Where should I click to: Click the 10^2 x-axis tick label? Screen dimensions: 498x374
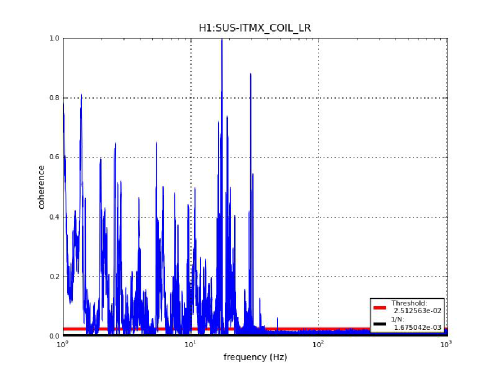[318, 344]
